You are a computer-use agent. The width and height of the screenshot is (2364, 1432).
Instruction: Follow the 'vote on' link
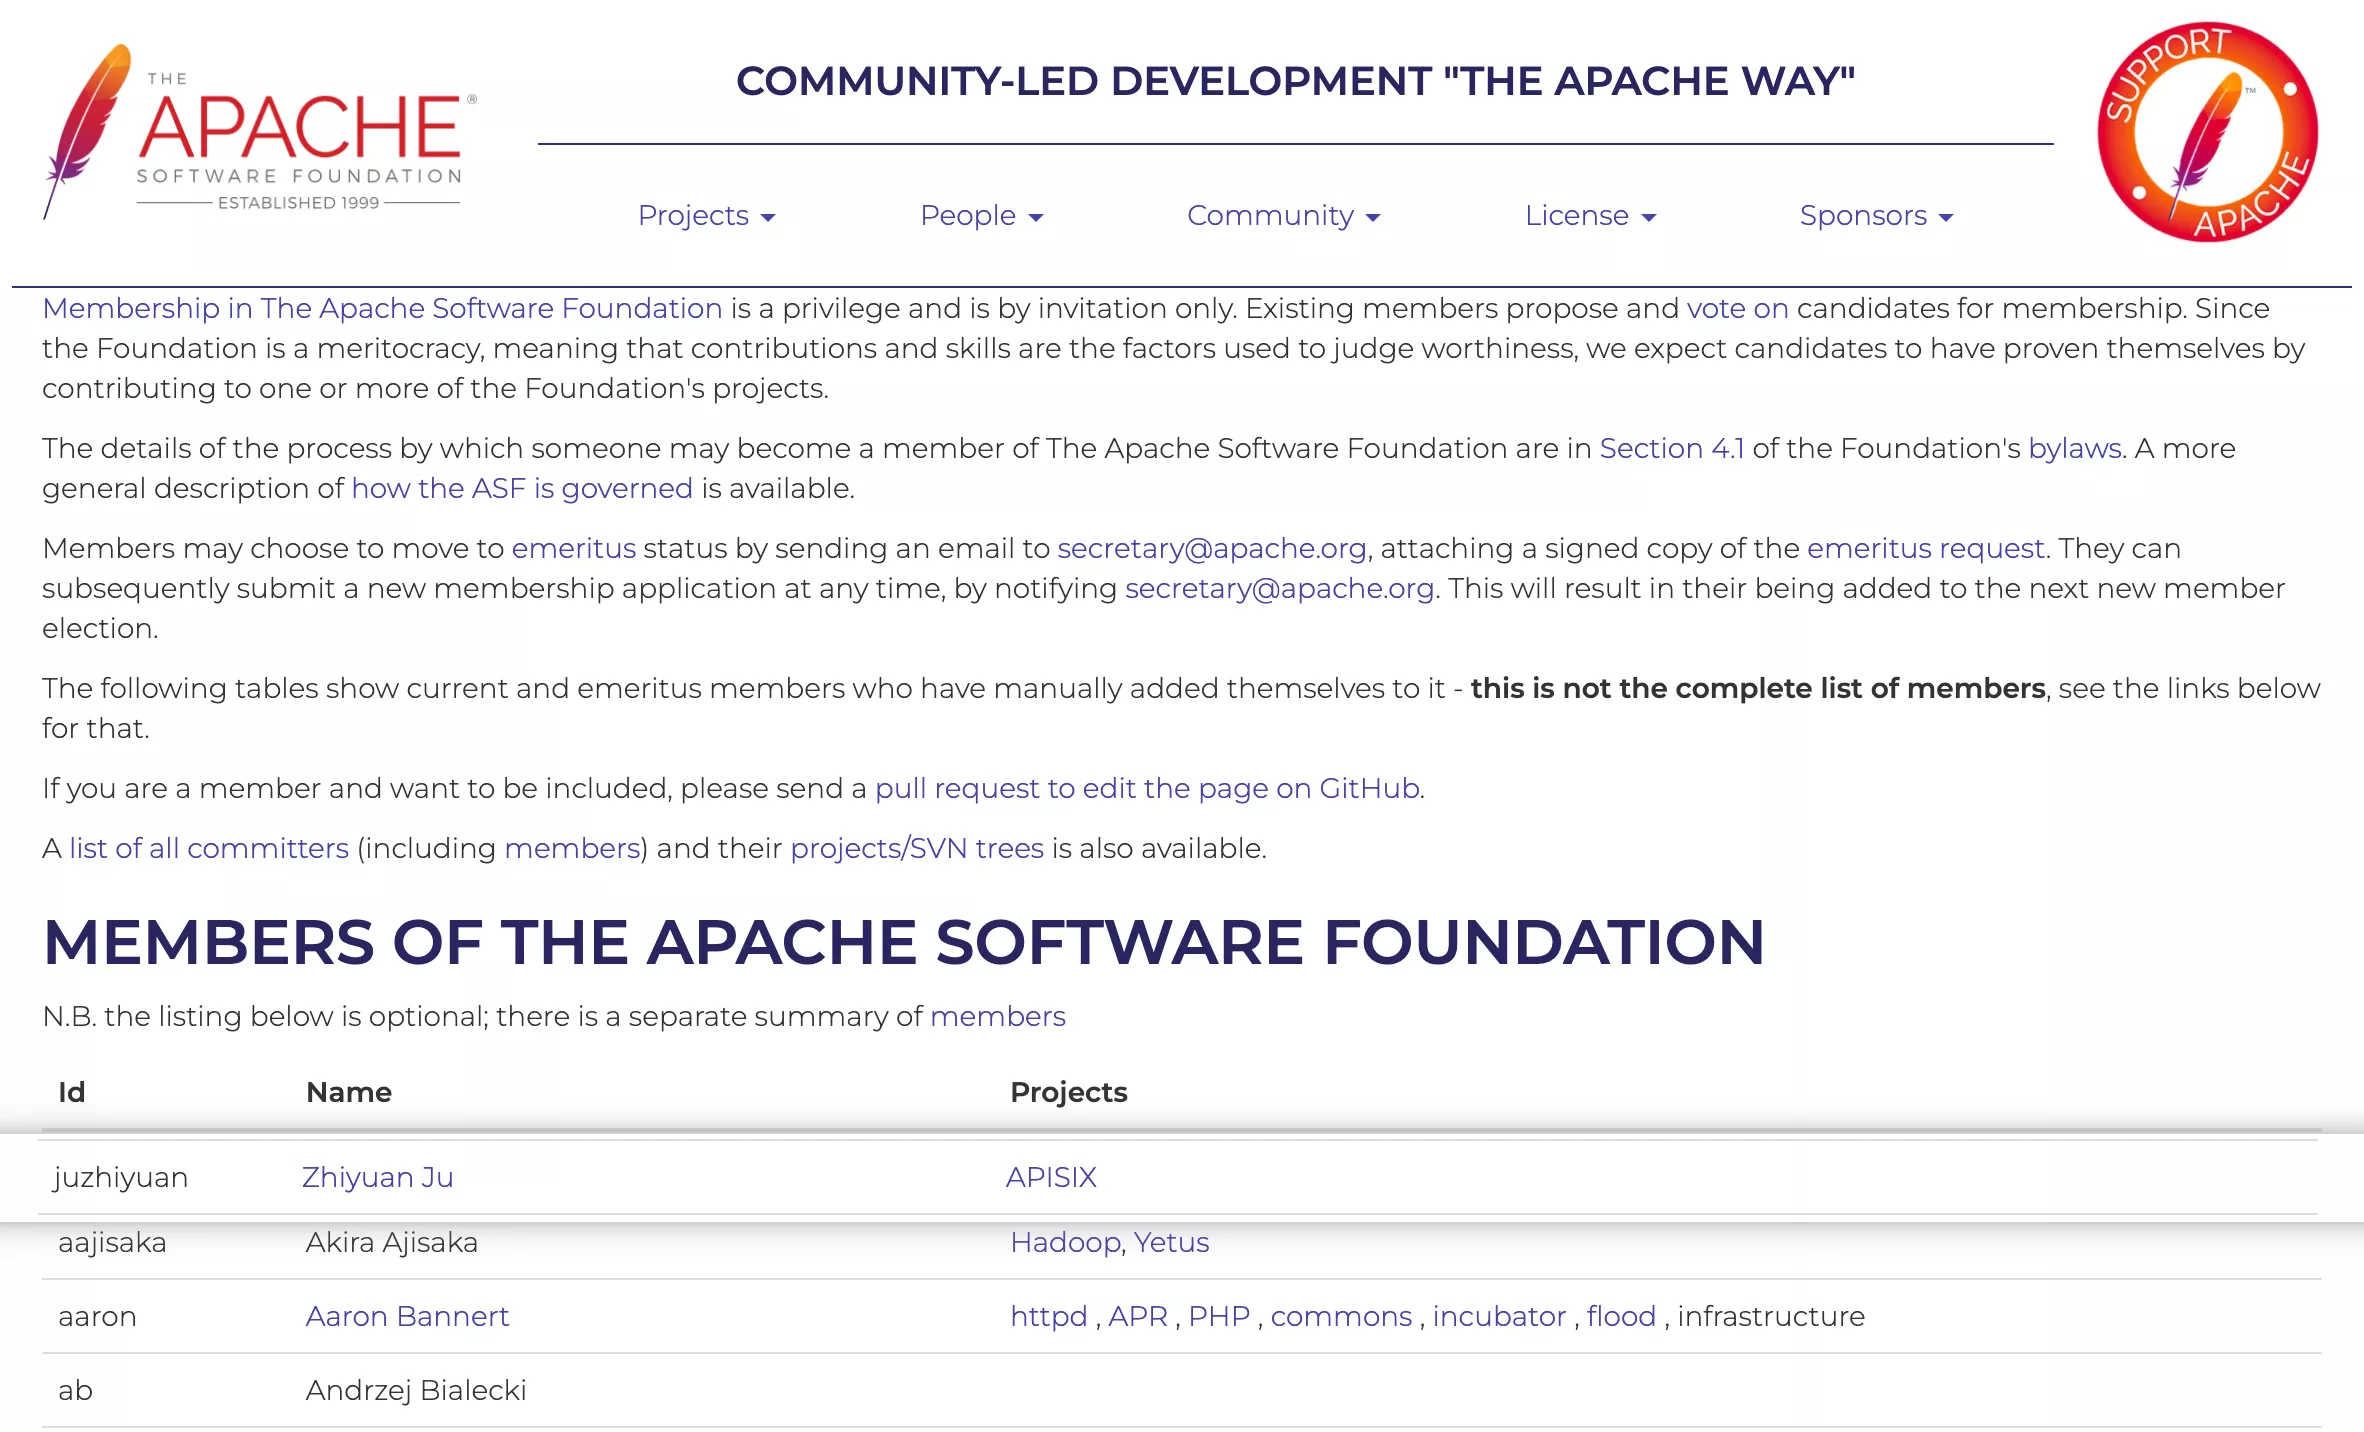click(x=1737, y=308)
